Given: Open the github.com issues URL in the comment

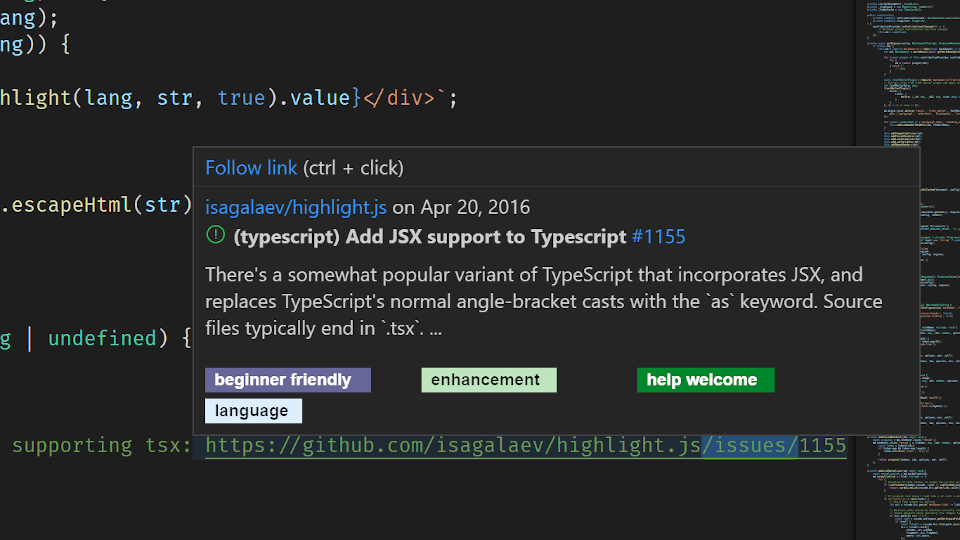Looking at the screenshot, I should click(x=526, y=446).
